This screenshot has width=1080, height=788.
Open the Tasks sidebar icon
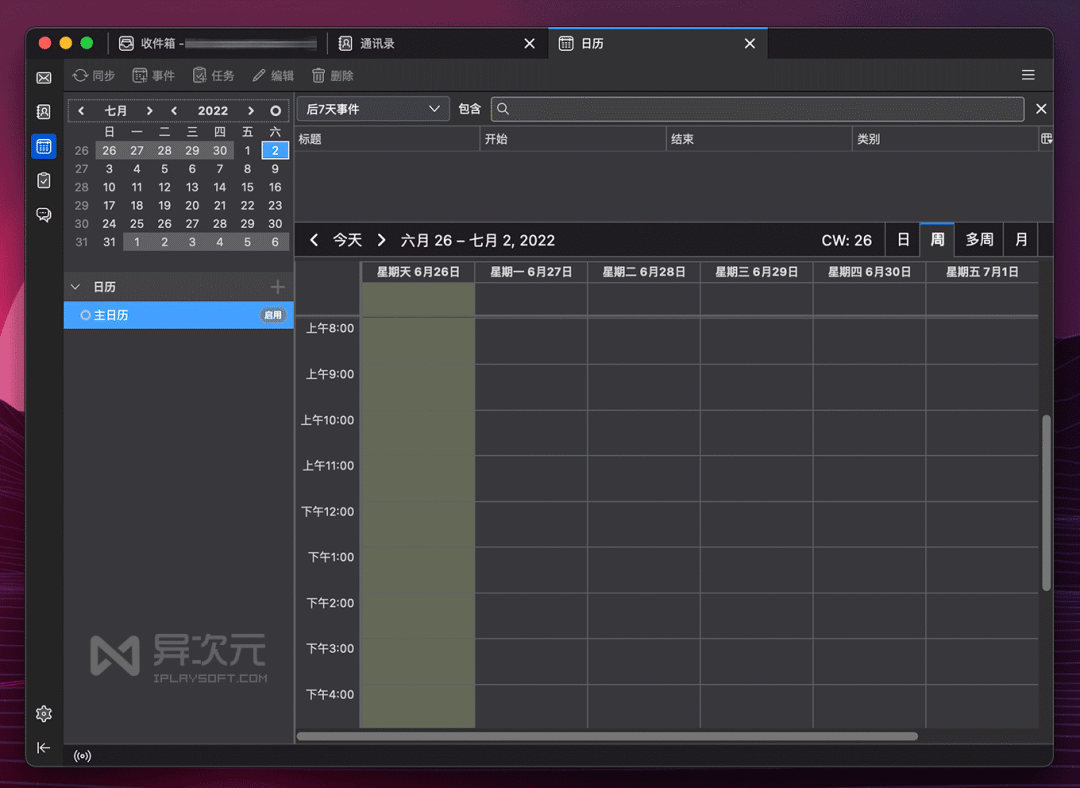point(44,181)
